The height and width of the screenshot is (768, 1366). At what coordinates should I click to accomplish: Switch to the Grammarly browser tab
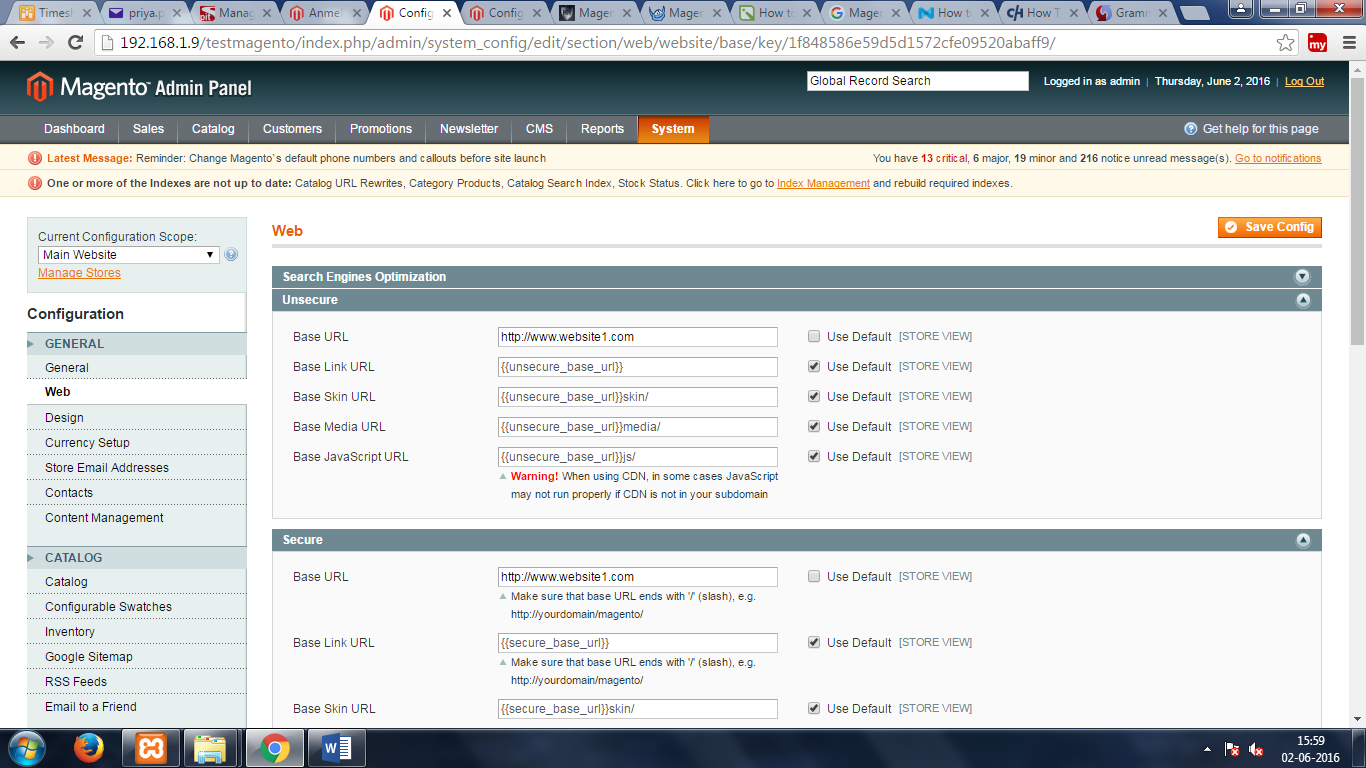pos(1132,13)
